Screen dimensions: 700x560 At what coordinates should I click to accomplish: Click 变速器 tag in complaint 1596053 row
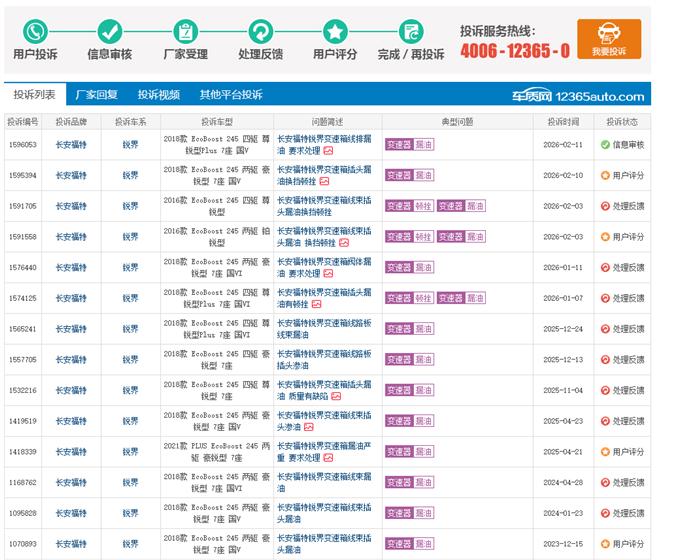[x=398, y=145]
